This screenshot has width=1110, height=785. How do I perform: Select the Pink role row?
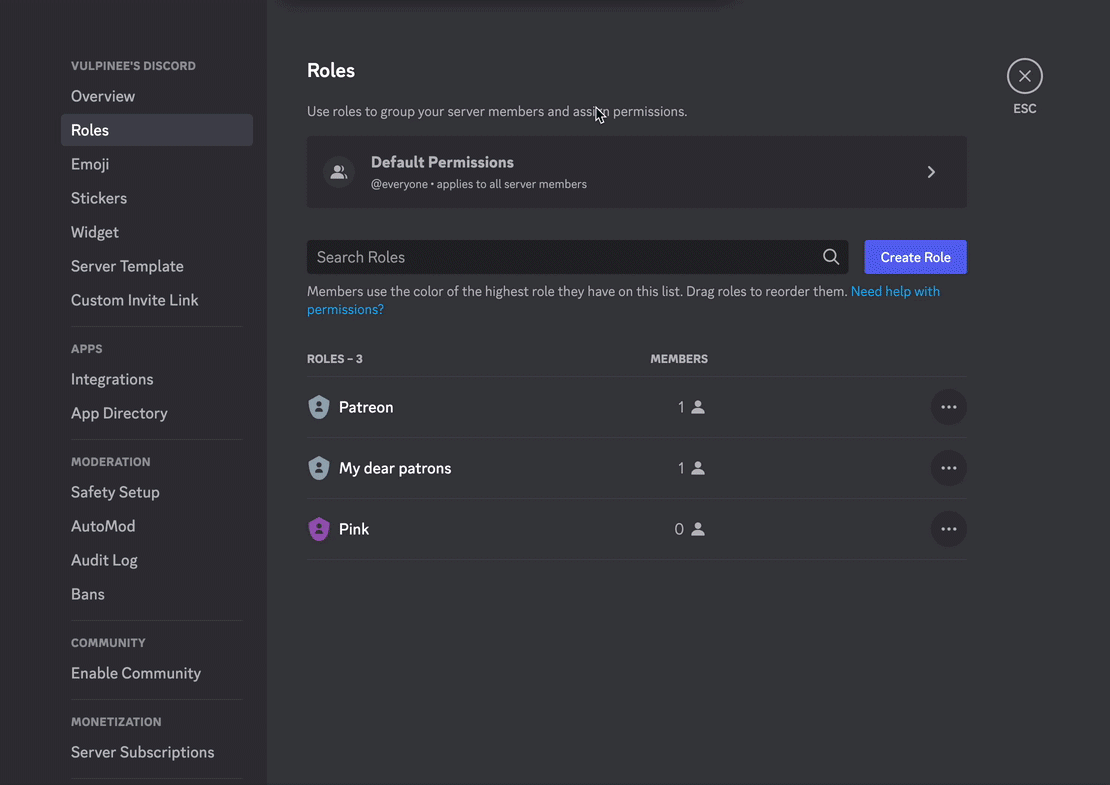[500, 529]
